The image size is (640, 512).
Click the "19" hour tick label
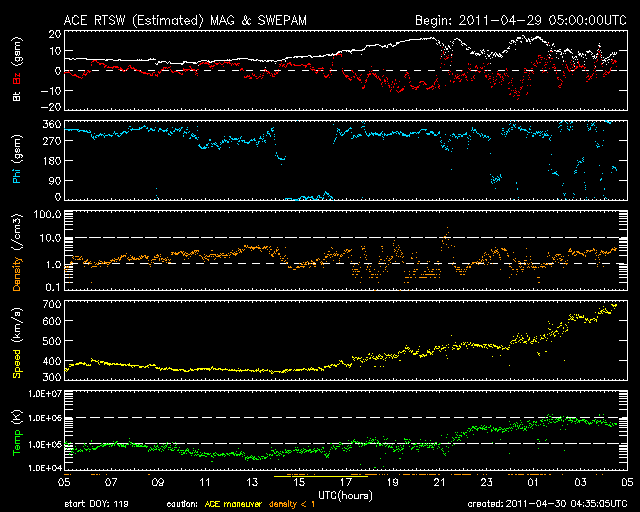pos(393,482)
